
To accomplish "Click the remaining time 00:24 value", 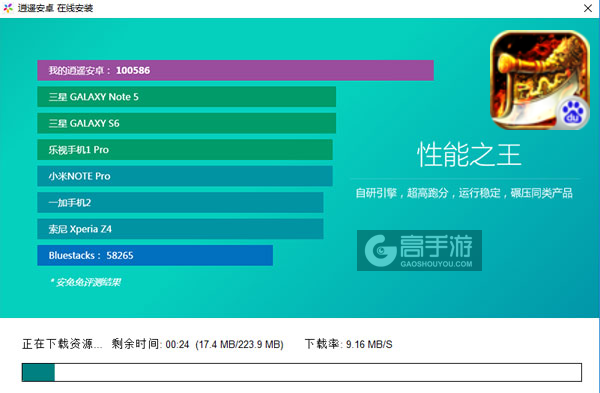I will click(x=178, y=344).
